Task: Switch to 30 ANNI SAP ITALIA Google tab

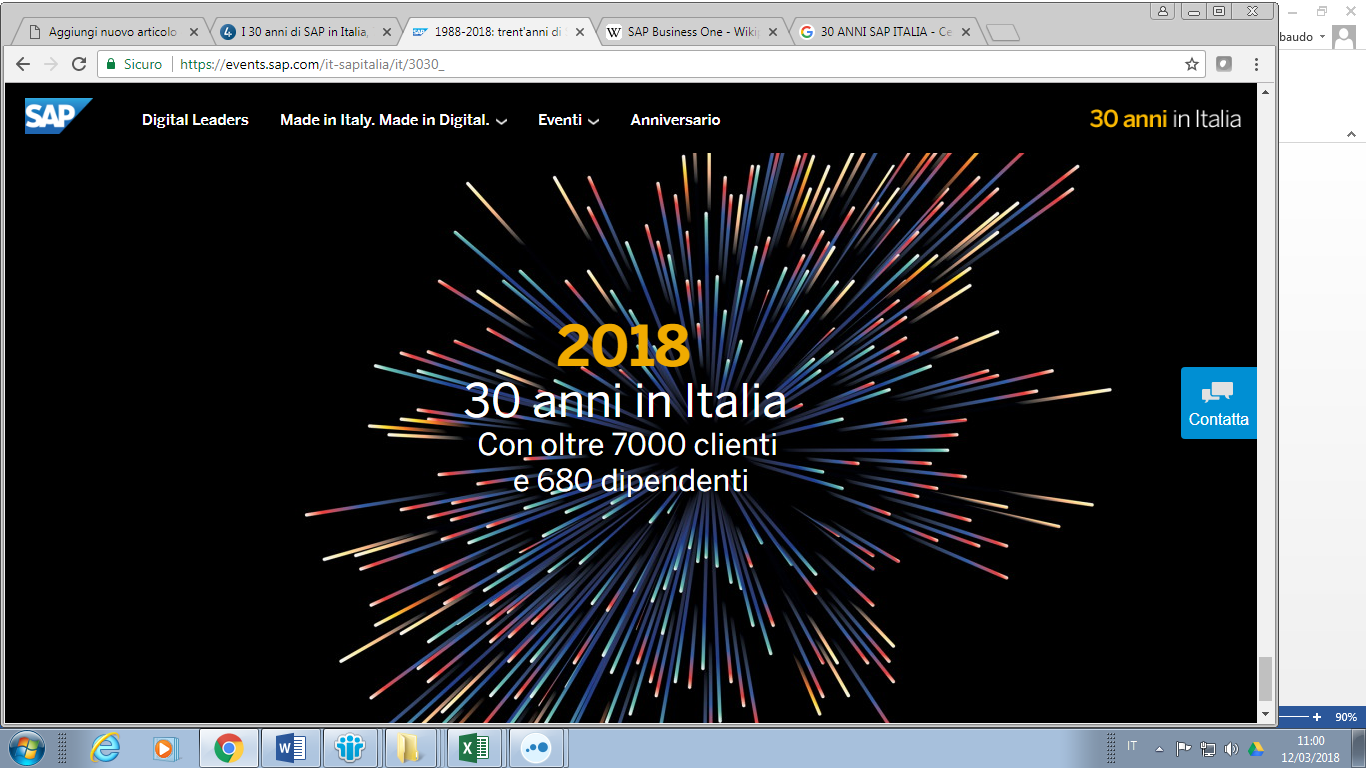Action: coord(884,32)
